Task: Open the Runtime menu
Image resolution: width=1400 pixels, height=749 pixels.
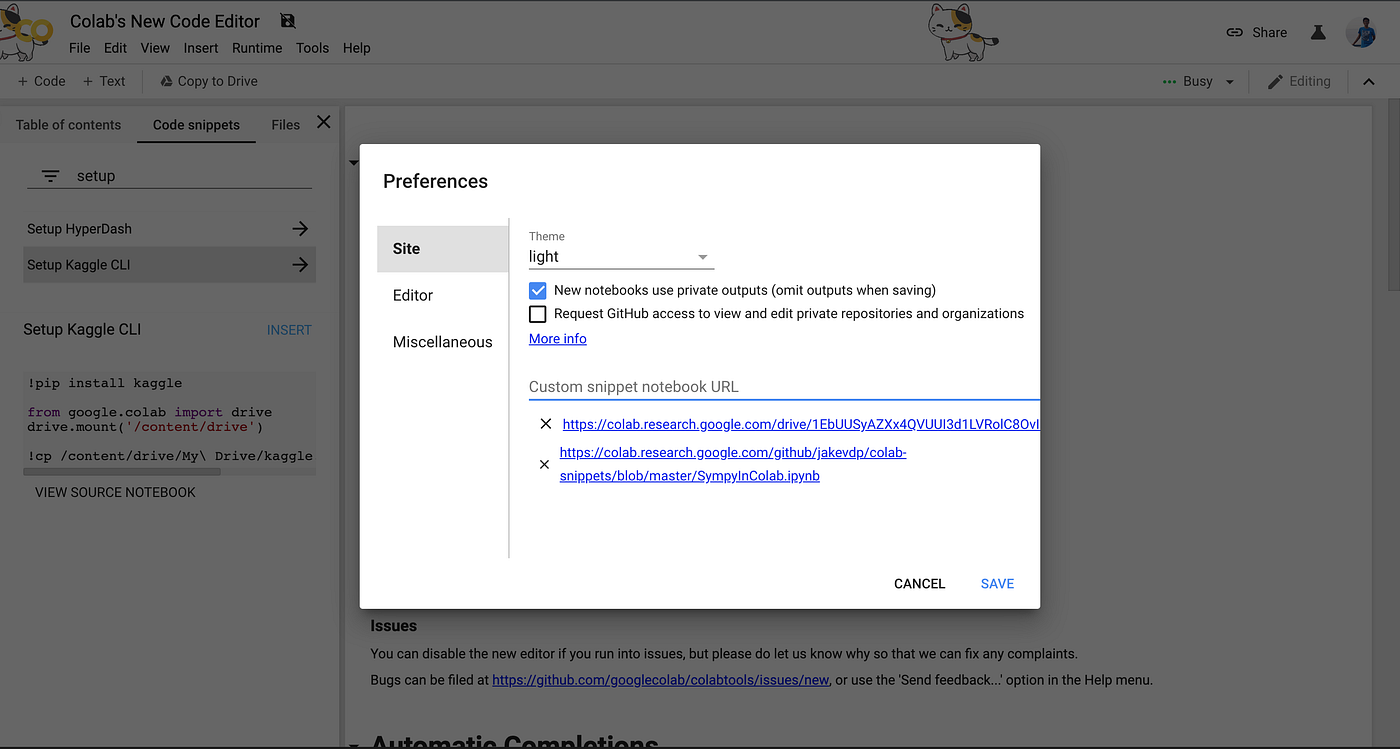Action: click(x=257, y=47)
